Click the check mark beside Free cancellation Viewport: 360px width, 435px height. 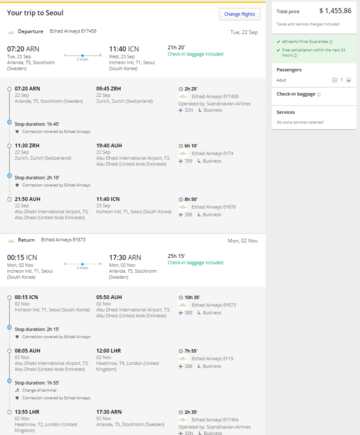click(x=278, y=50)
